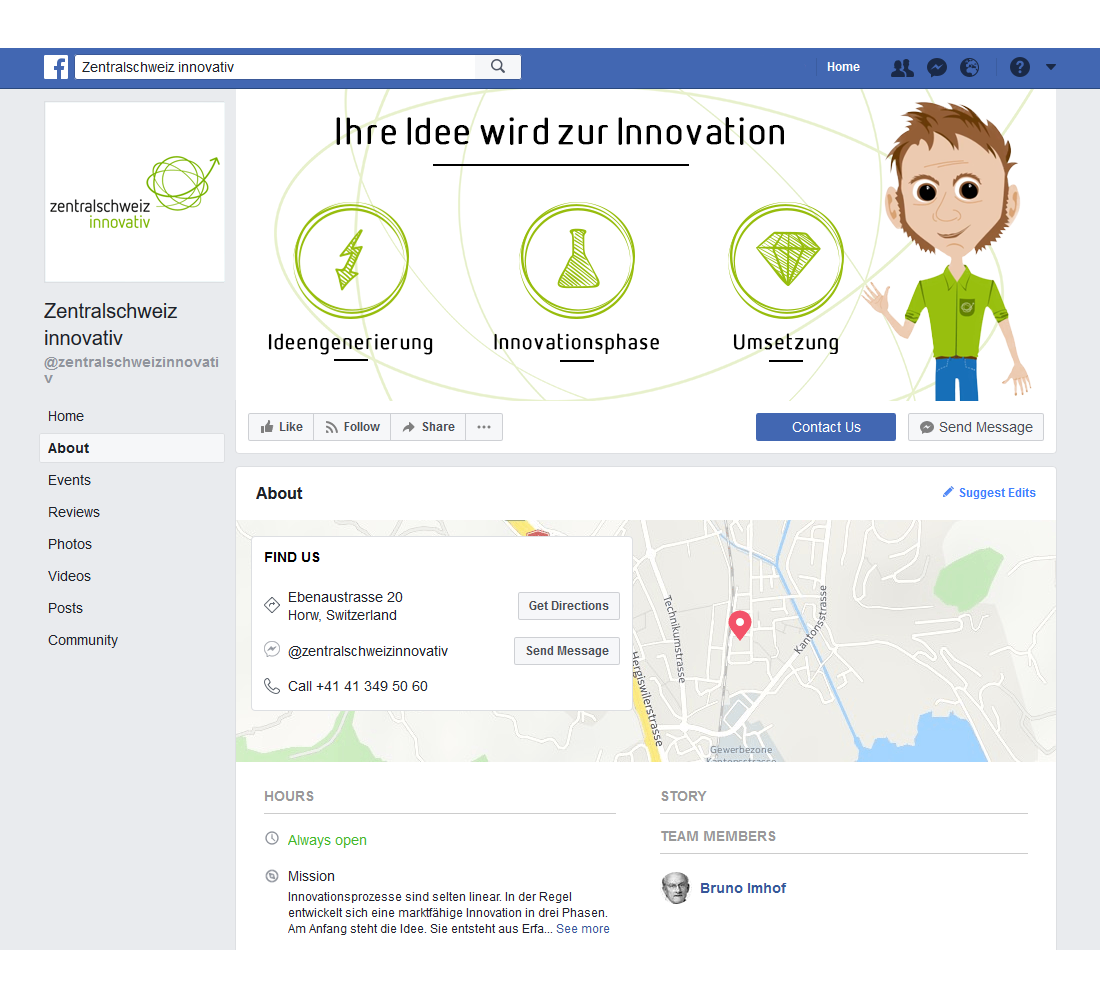
Task: Open the Community section
Action: 83,640
